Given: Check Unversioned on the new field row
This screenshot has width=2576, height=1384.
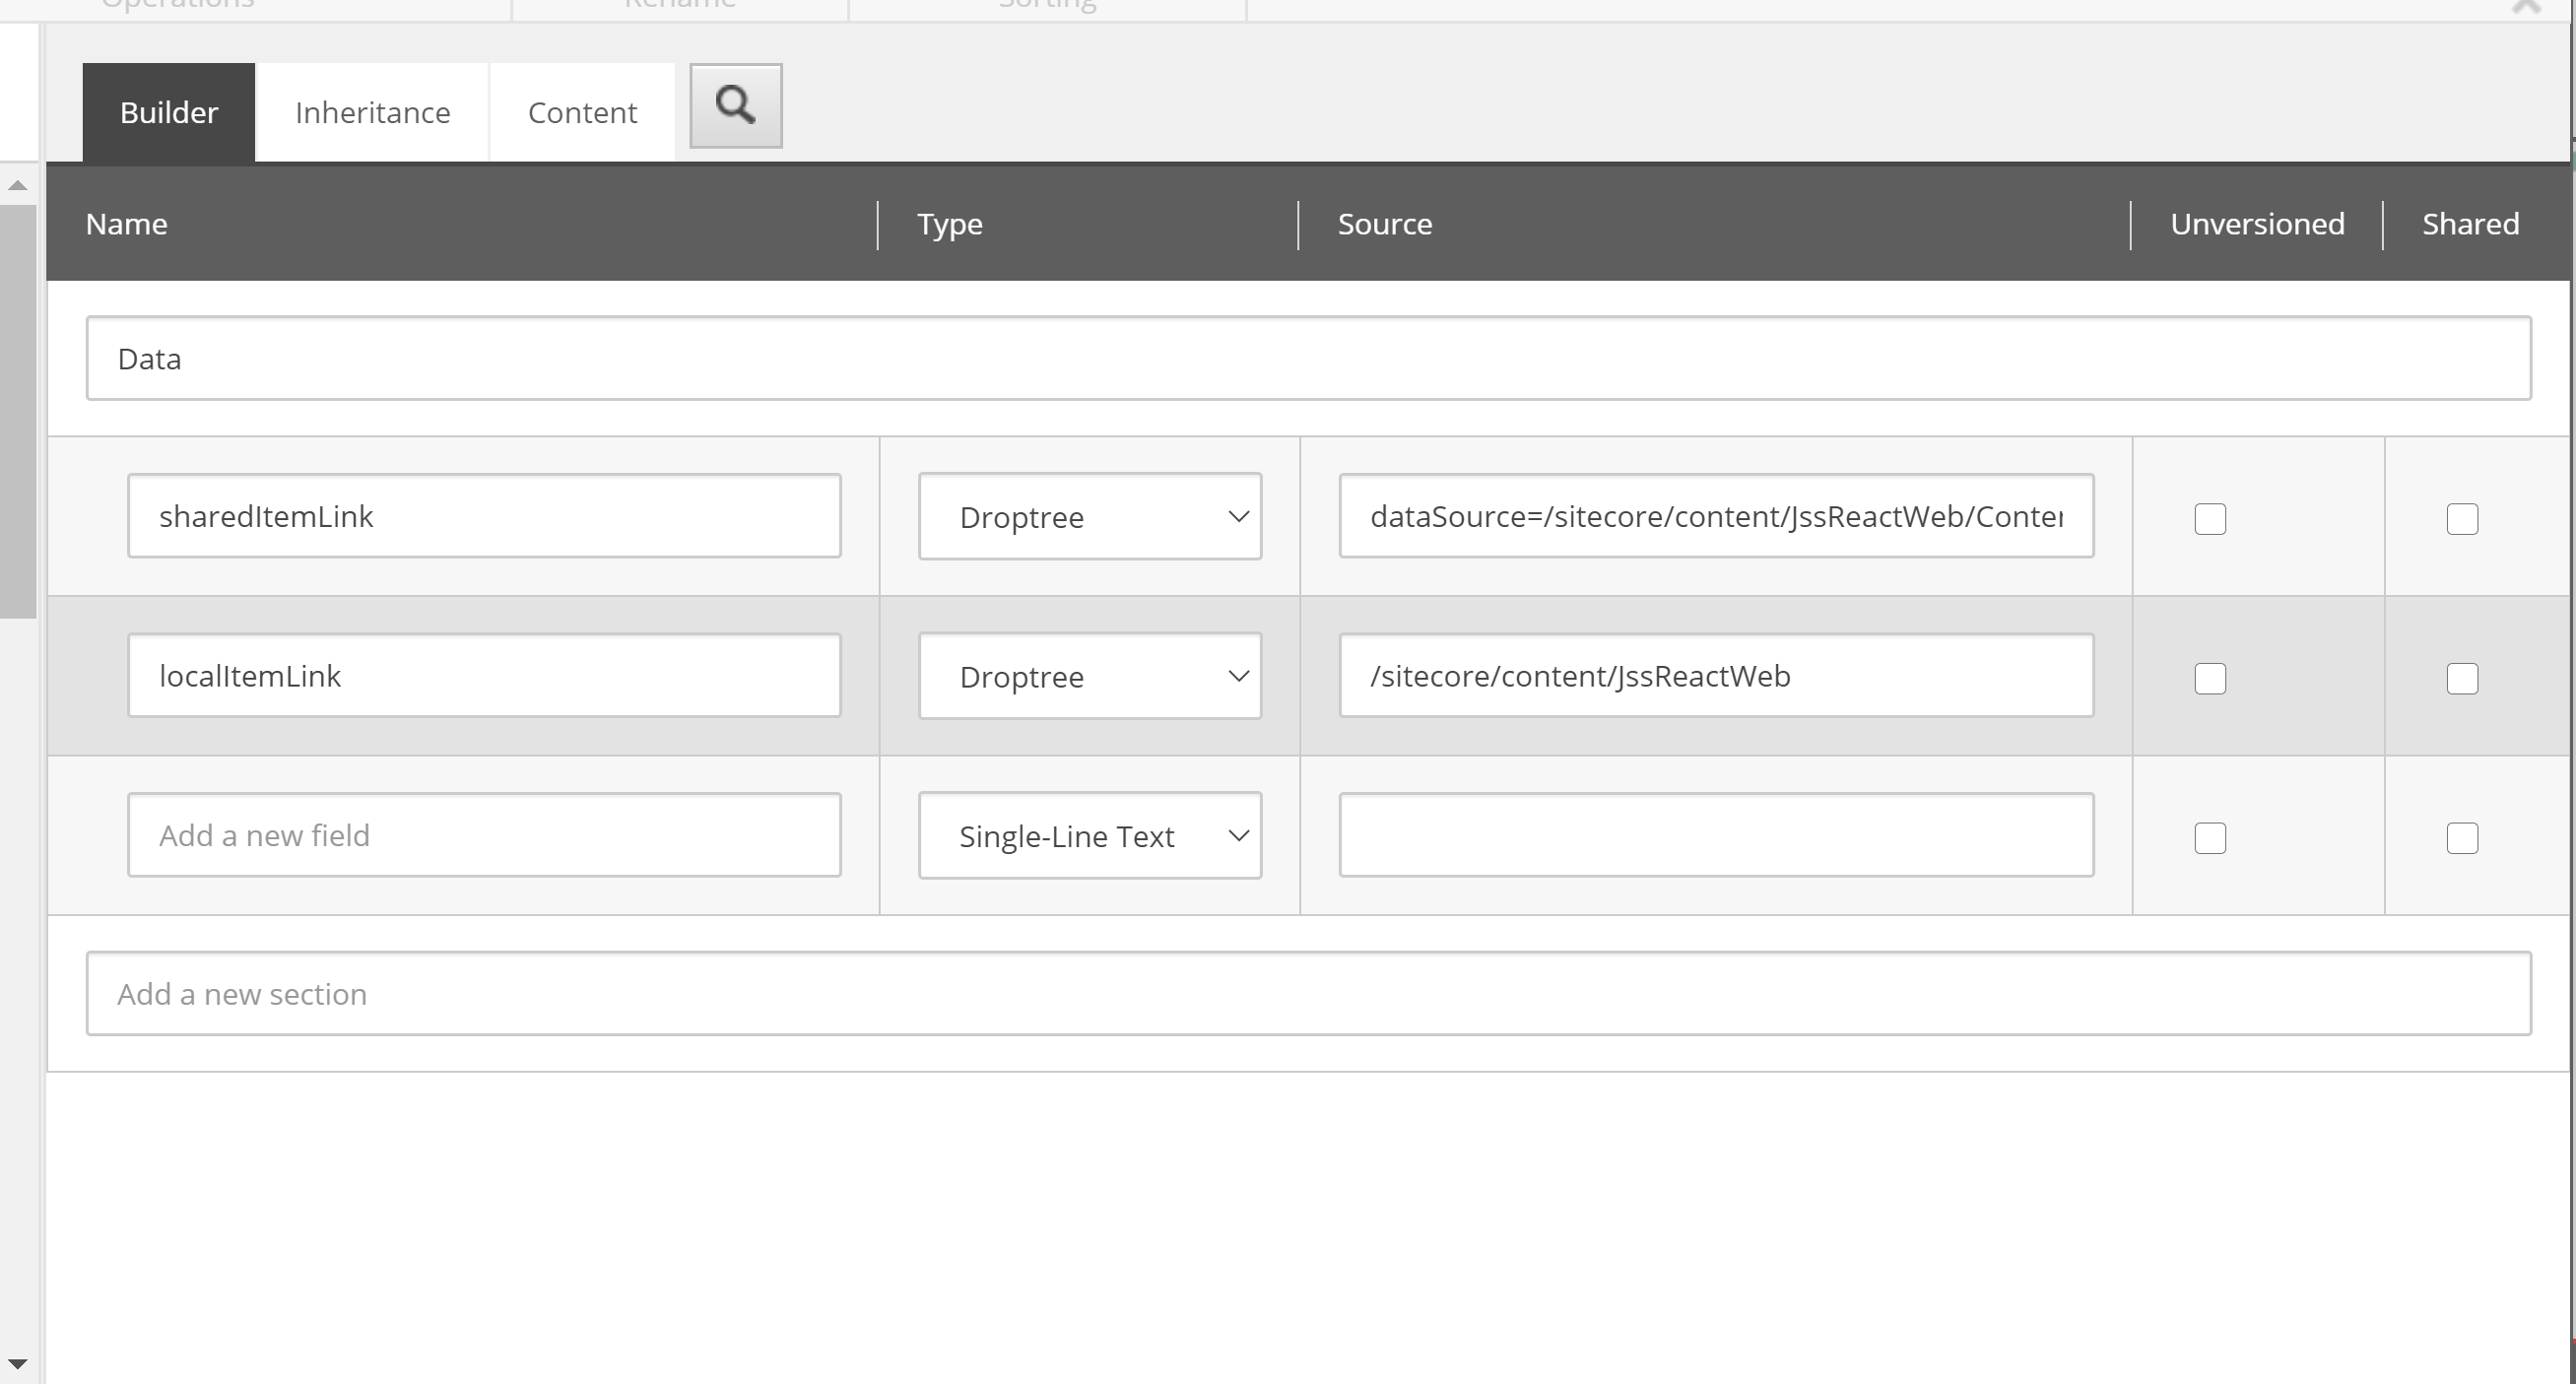Looking at the screenshot, I should pyautogui.click(x=2210, y=838).
